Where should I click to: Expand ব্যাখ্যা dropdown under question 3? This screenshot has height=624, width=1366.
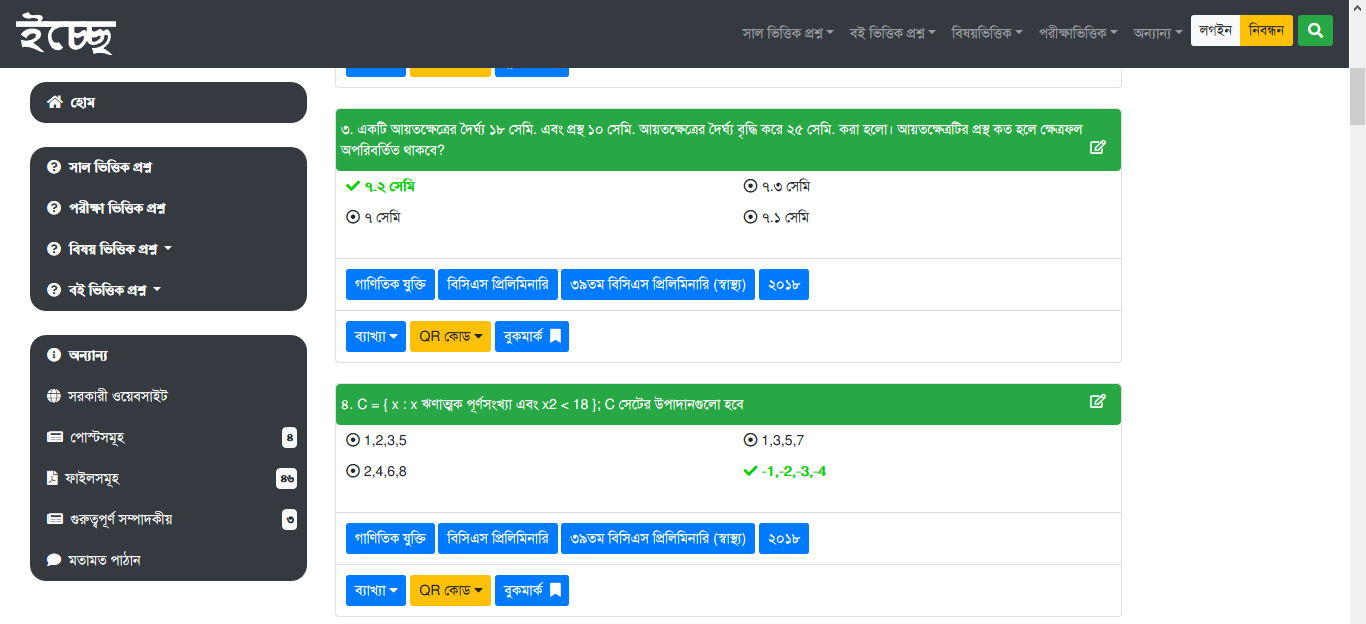(x=376, y=337)
